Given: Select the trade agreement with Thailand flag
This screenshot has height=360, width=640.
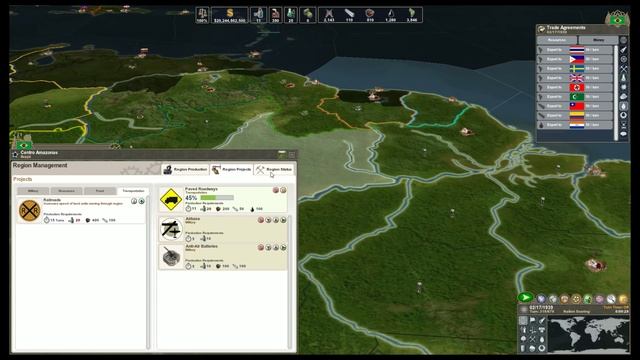Looking at the screenshot, I should (575, 50).
